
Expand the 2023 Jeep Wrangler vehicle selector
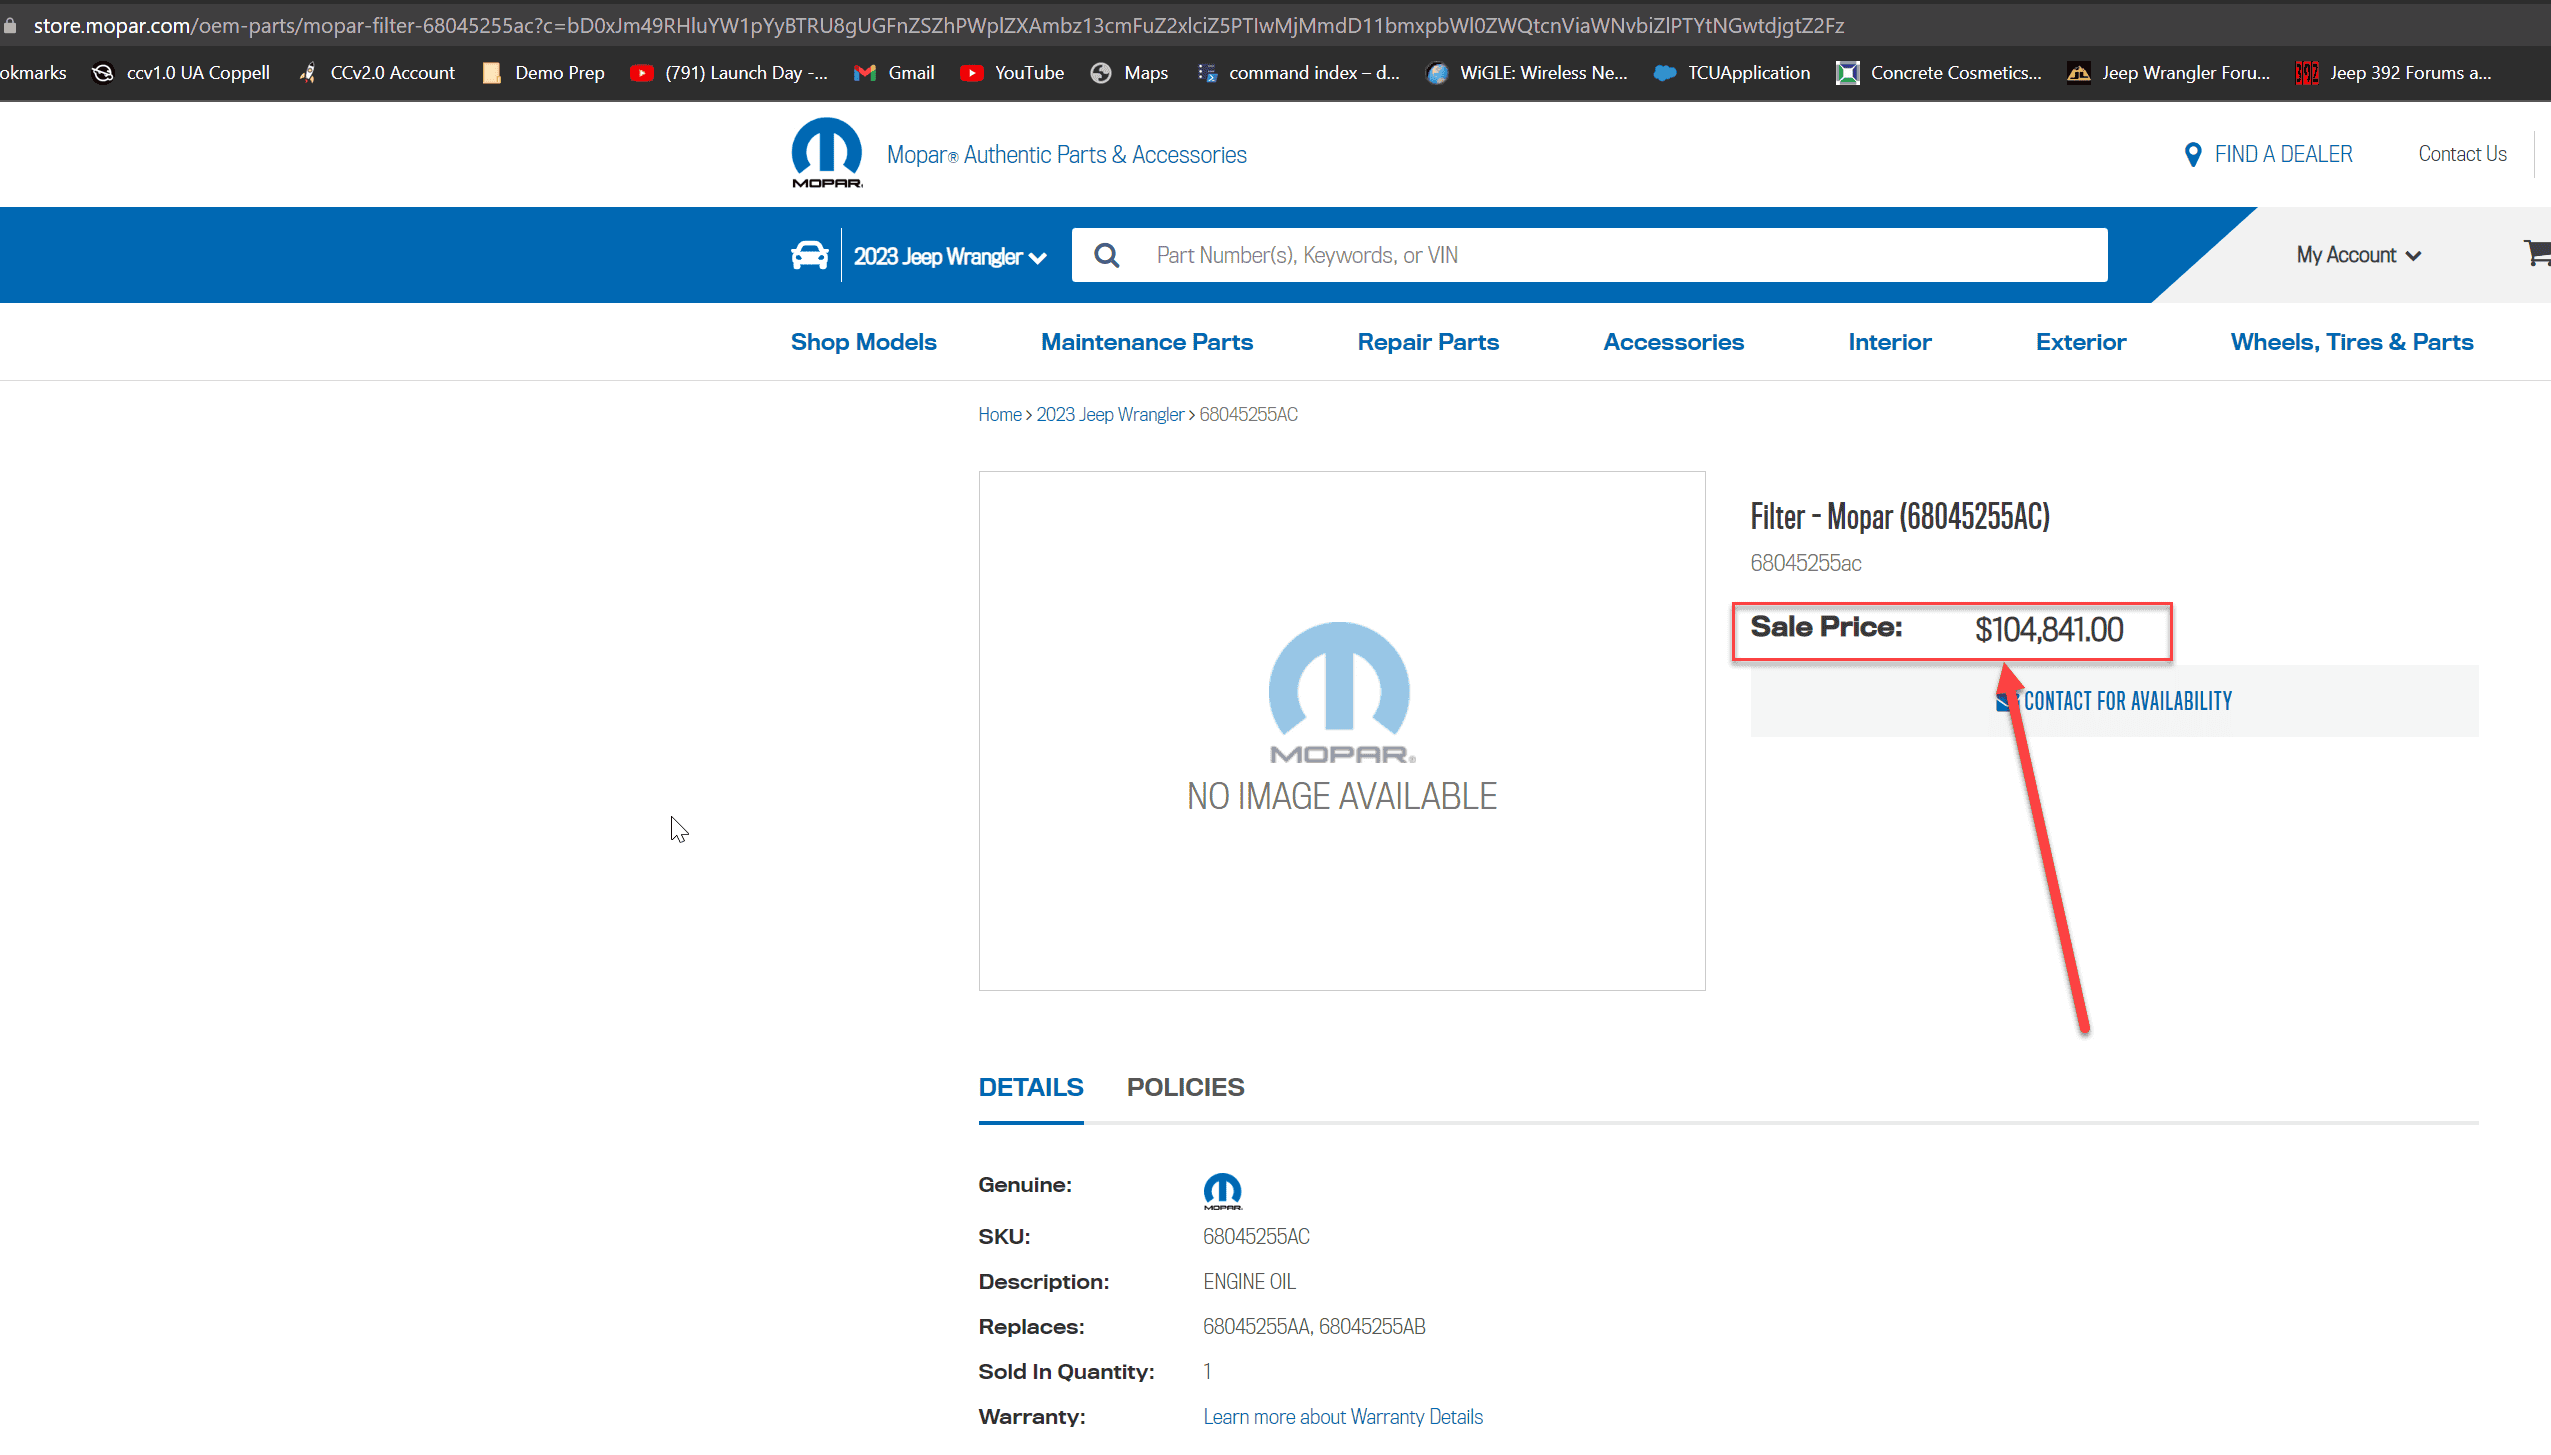click(950, 257)
